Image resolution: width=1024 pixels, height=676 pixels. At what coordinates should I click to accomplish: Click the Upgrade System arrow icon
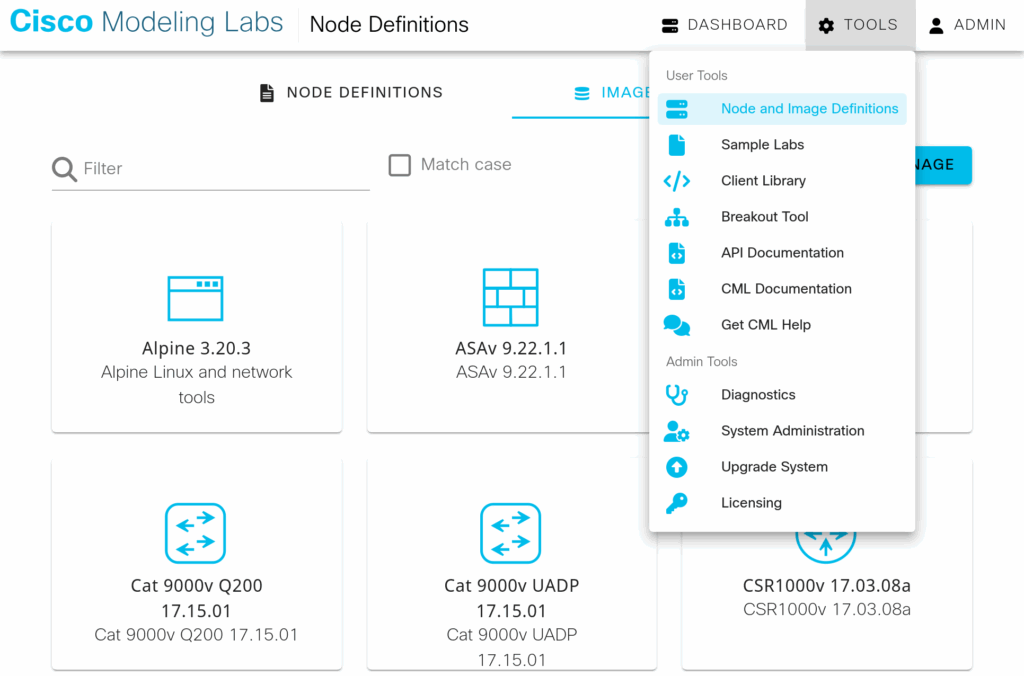(x=677, y=467)
